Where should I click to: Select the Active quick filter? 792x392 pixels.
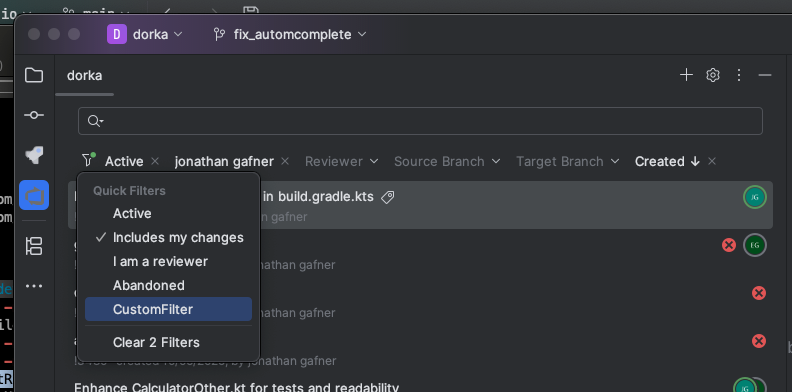click(168, 213)
